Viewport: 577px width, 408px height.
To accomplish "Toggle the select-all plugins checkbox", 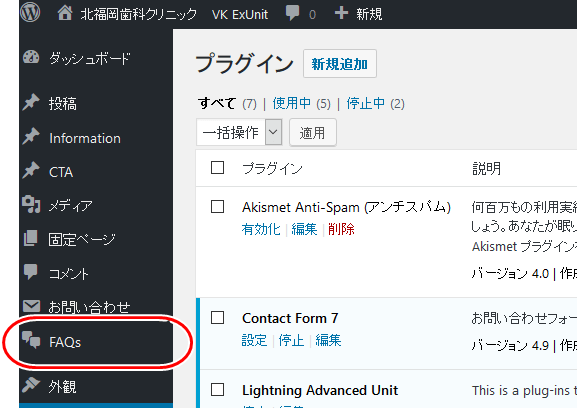I will point(217,167).
